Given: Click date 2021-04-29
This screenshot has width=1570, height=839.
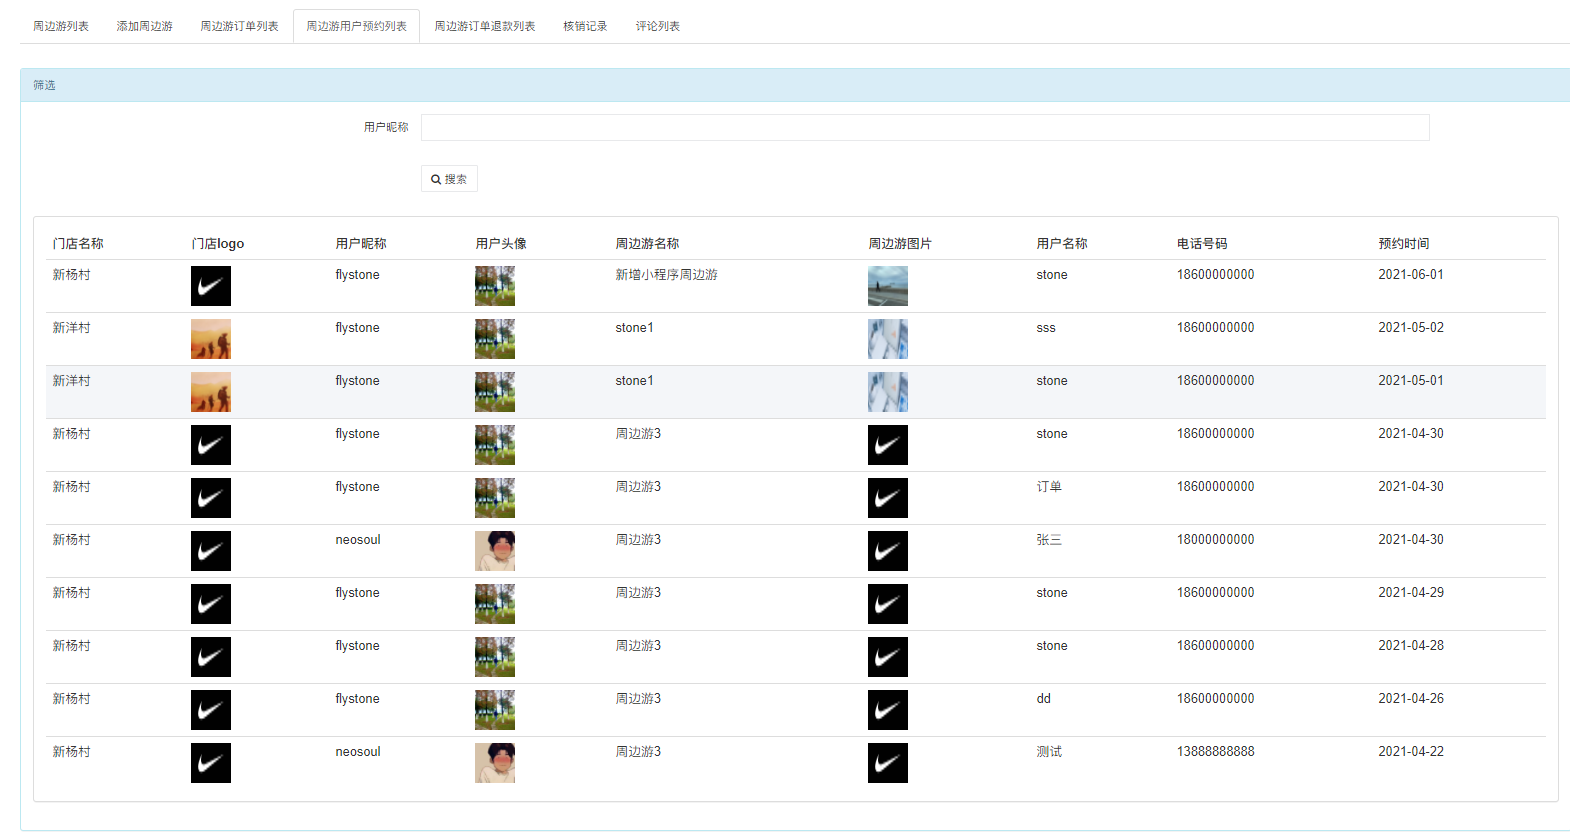Looking at the screenshot, I should [x=1411, y=593].
